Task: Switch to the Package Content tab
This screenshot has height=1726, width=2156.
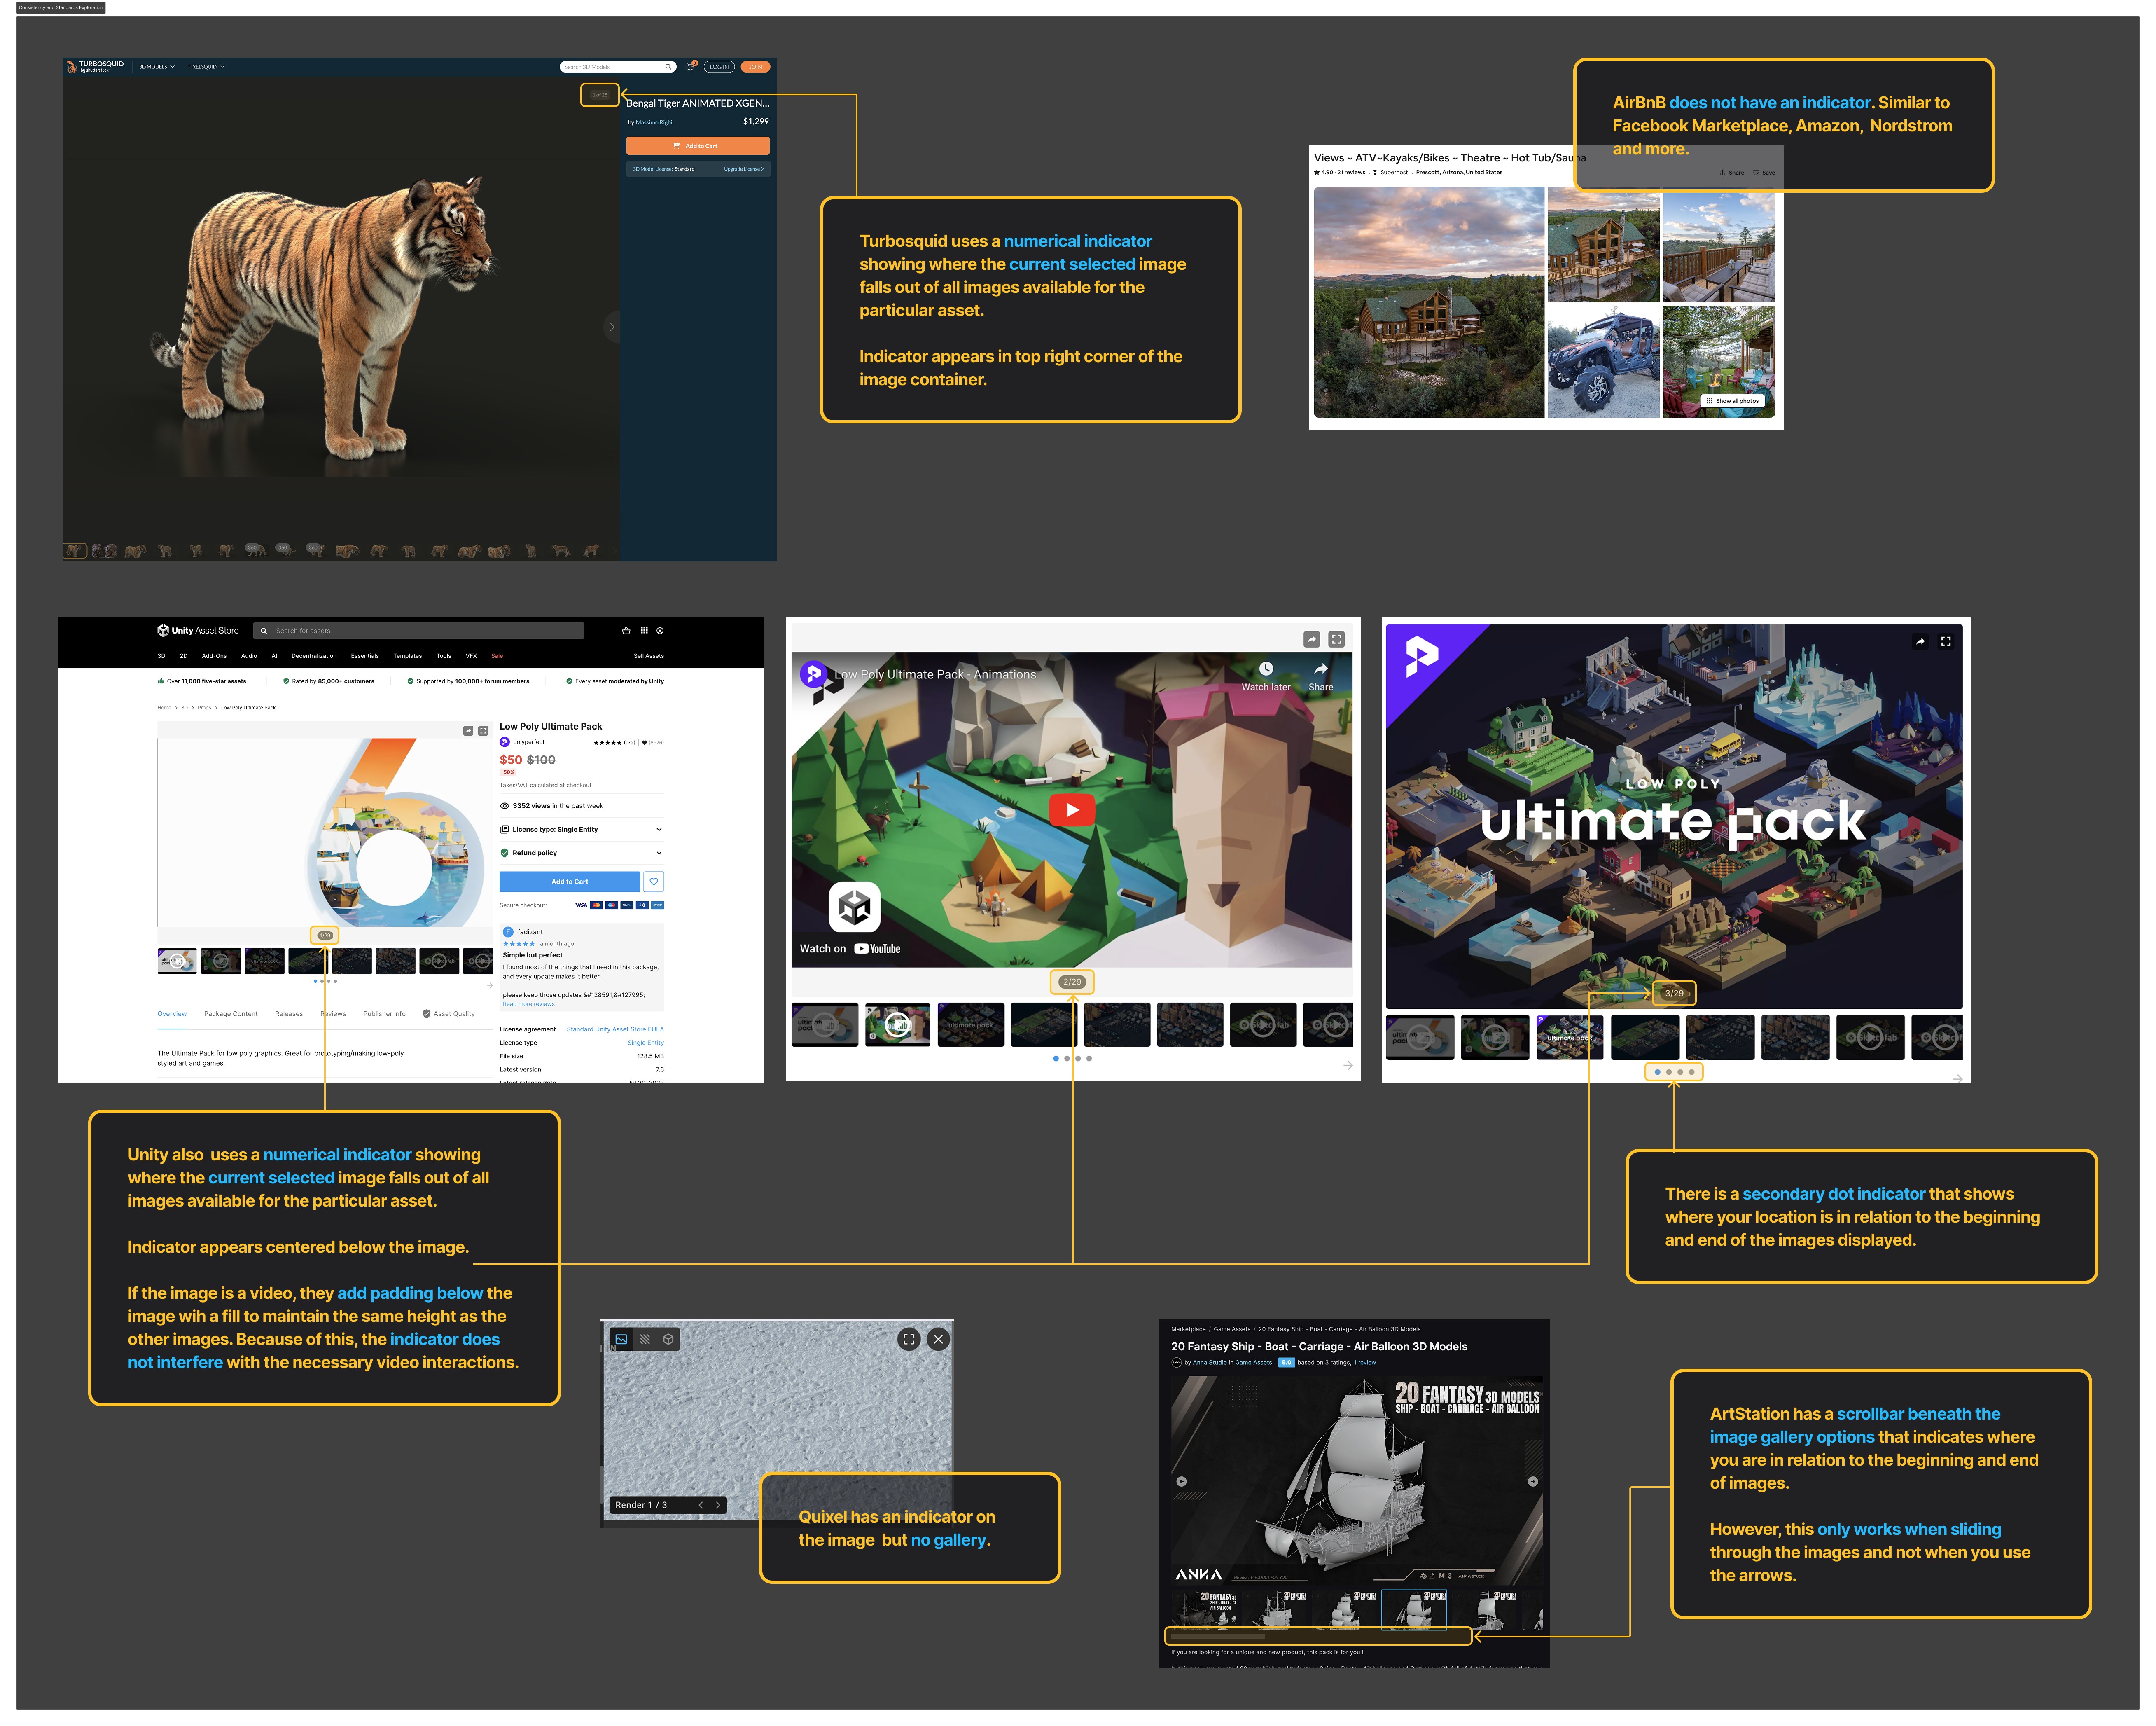Action: click(231, 1014)
